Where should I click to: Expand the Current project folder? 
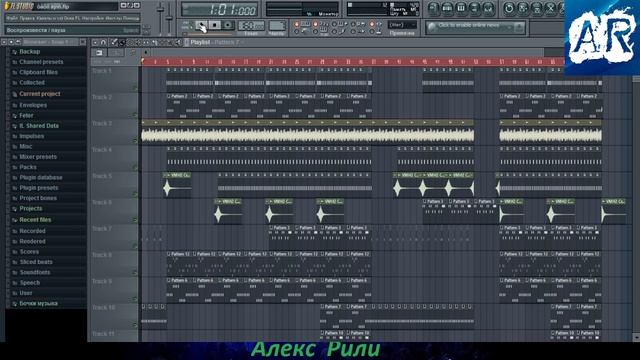pos(40,94)
